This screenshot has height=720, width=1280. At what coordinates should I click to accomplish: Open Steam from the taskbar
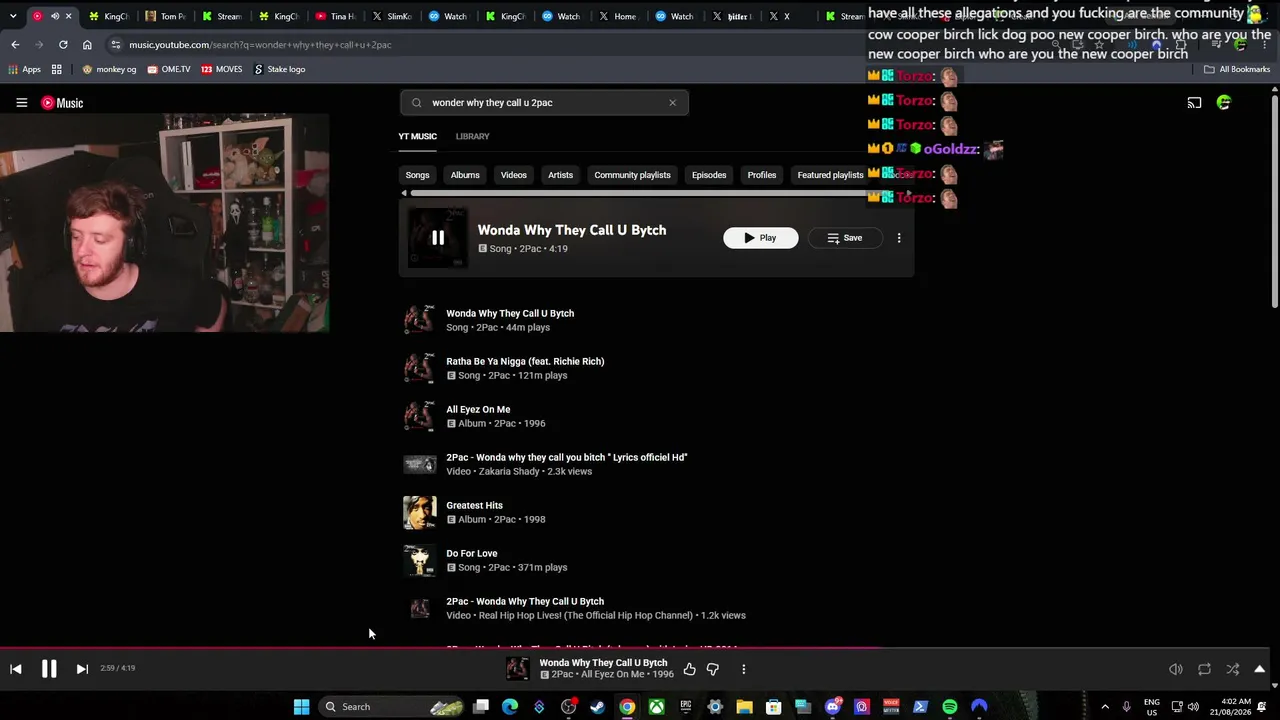(x=598, y=707)
